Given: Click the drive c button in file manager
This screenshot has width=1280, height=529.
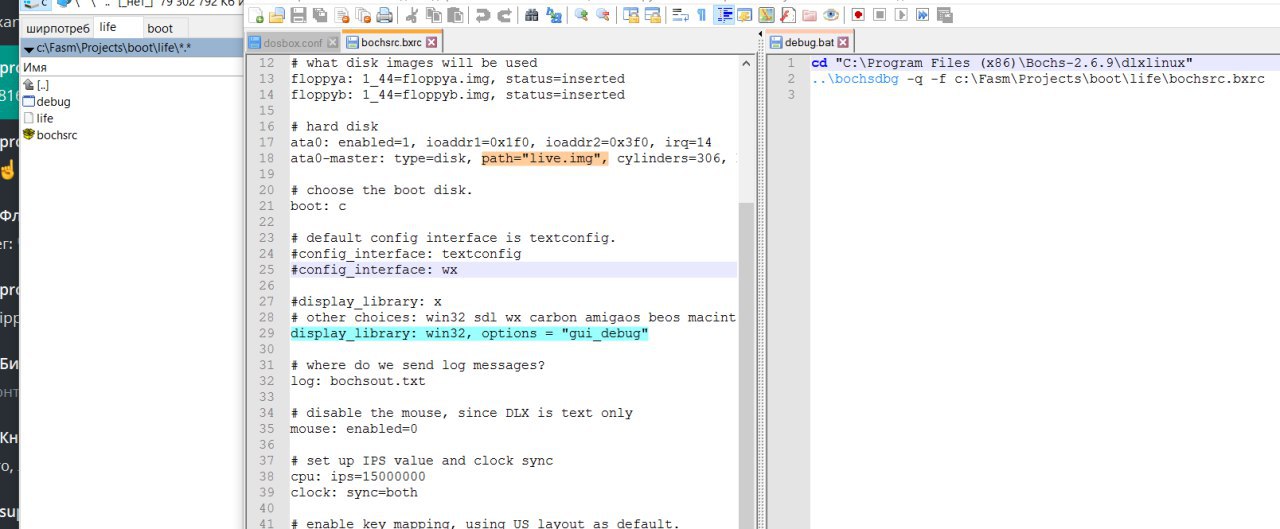Looking at the screenshot, I should [36, 4].
